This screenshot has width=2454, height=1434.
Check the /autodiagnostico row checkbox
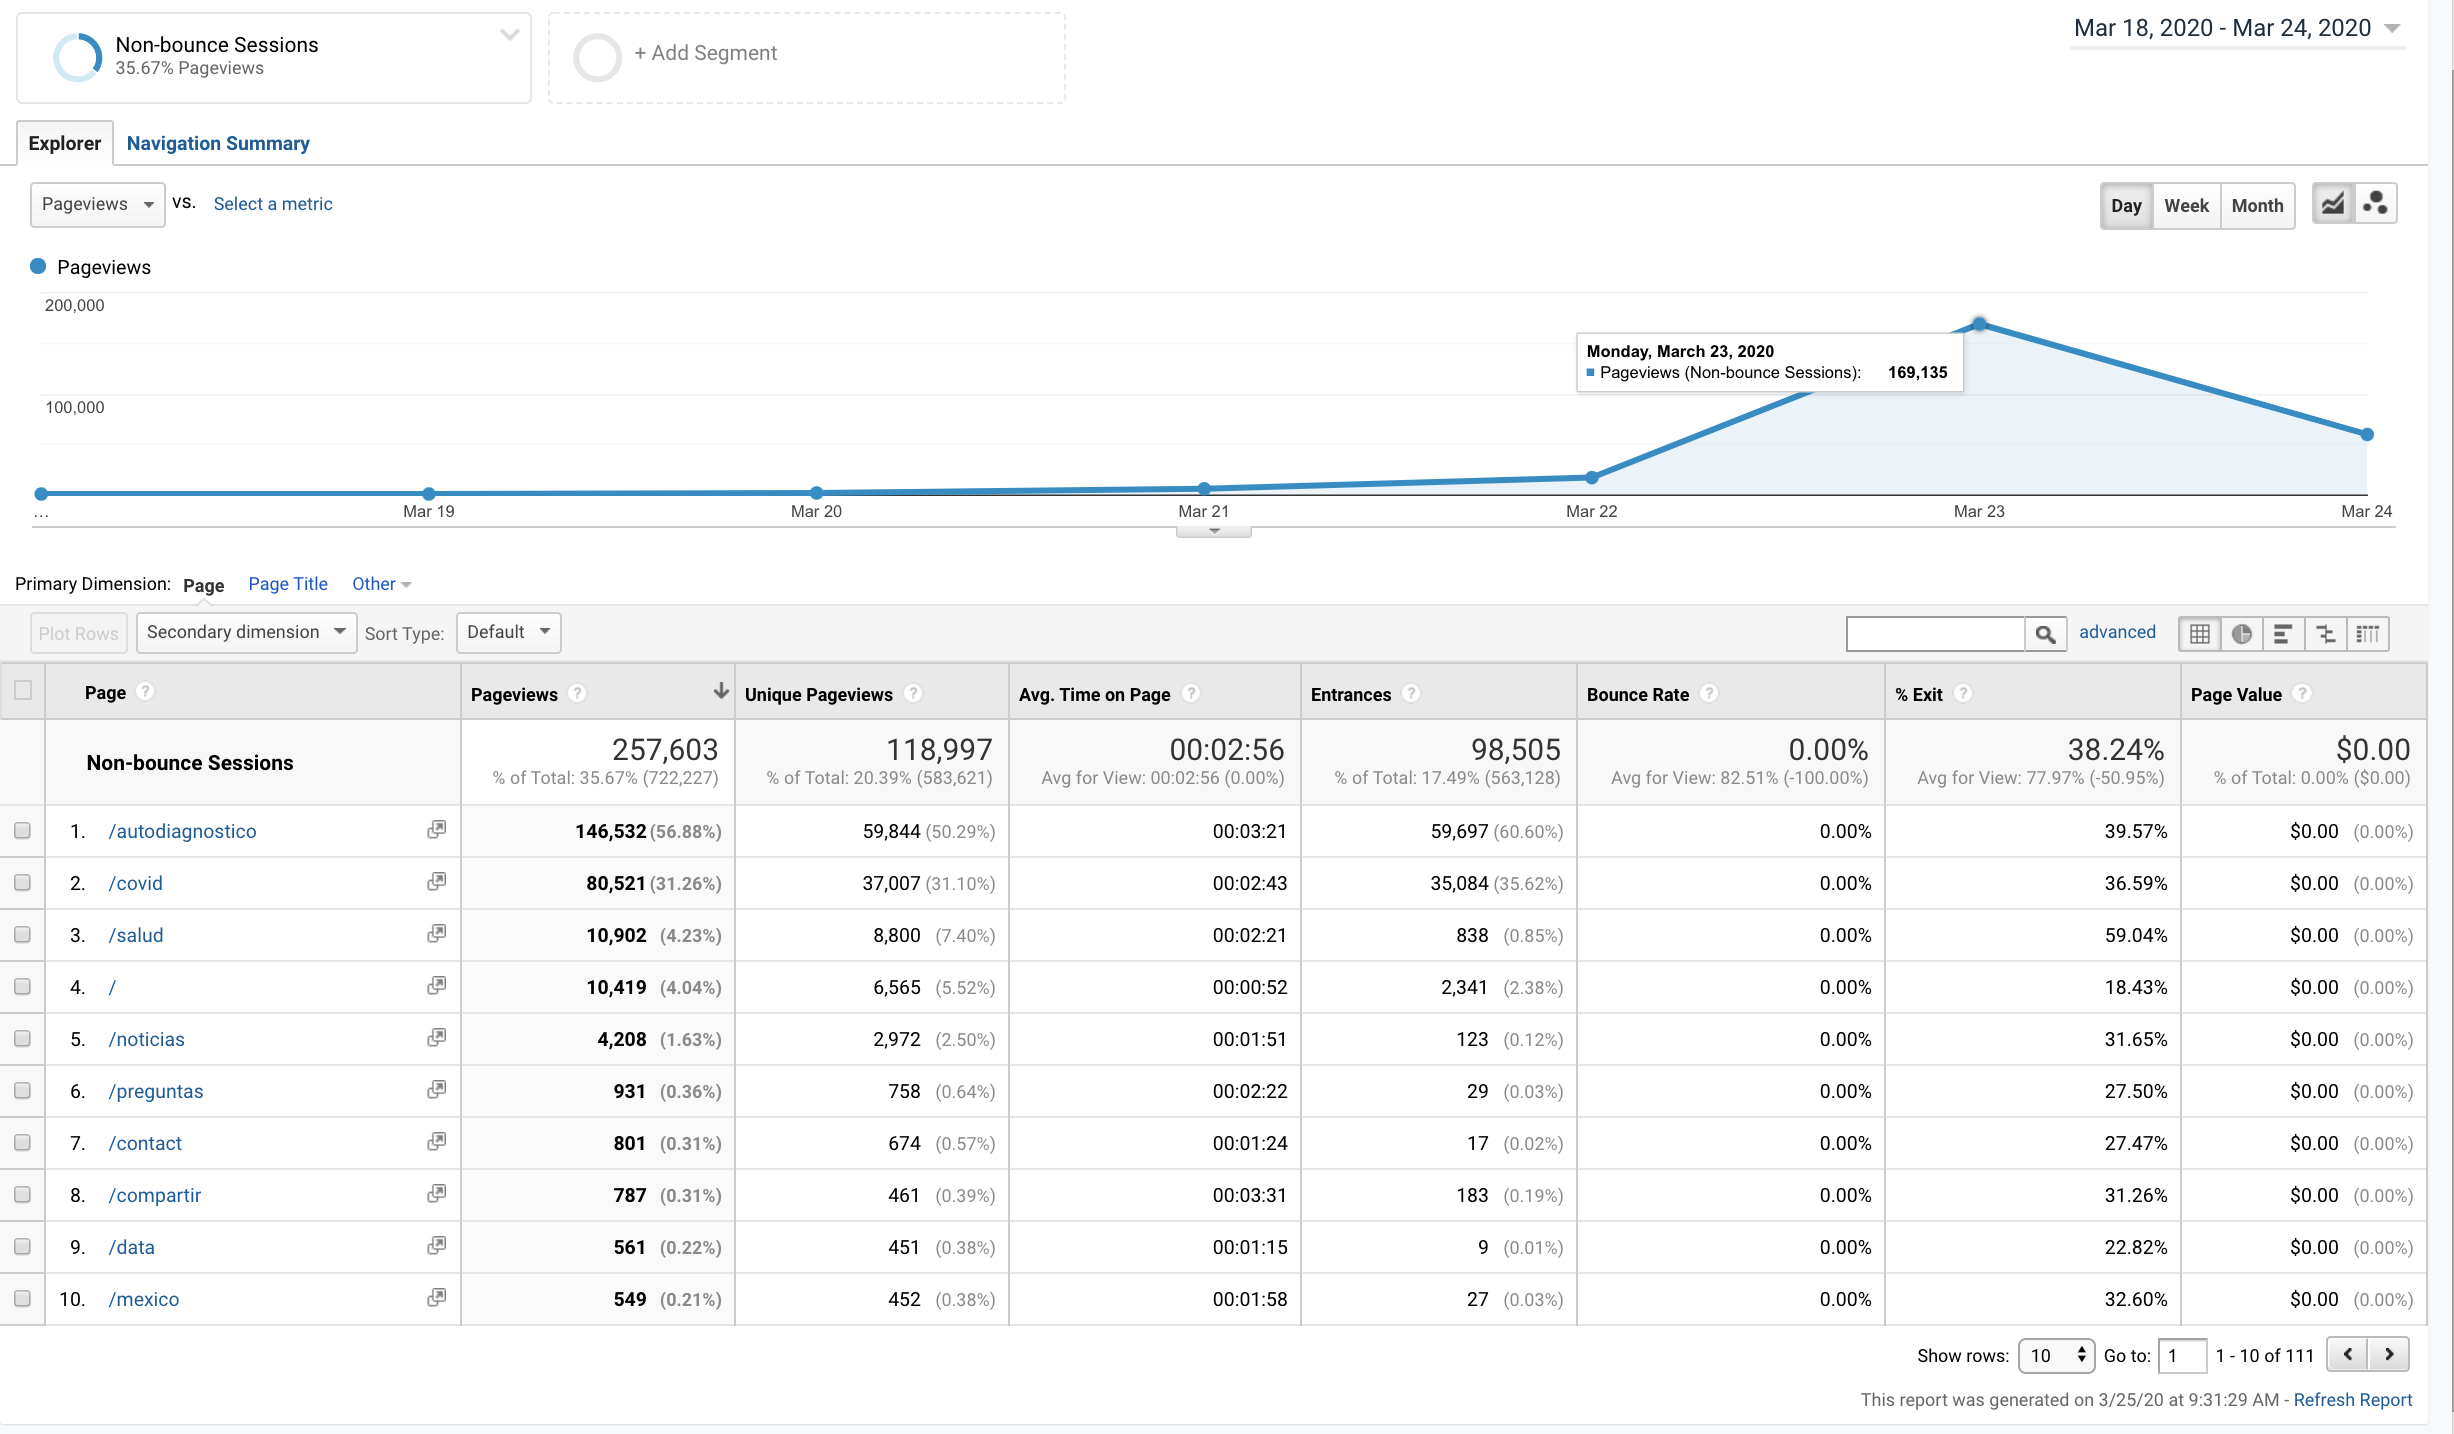22,831
